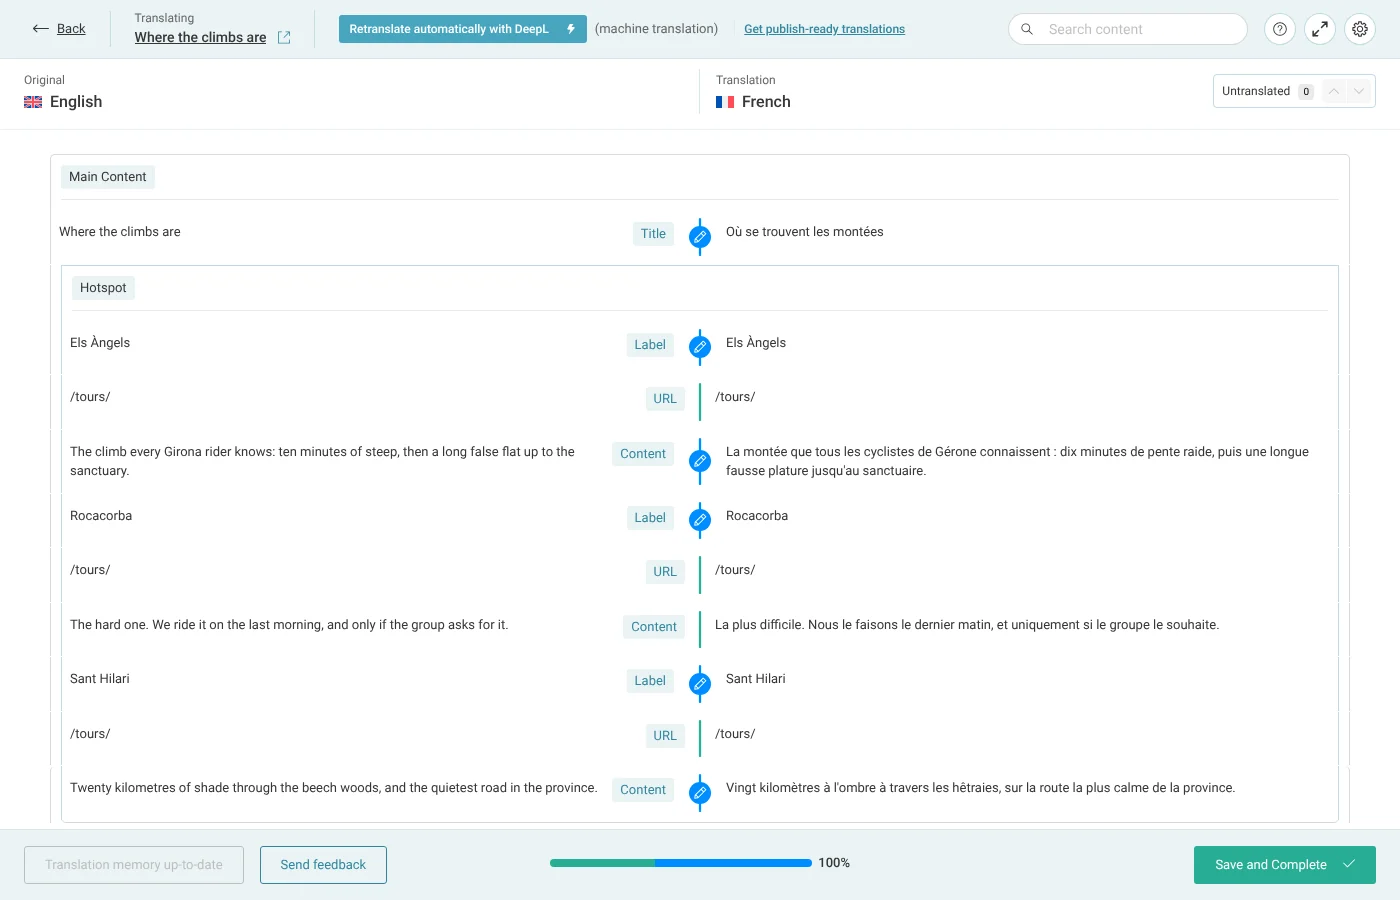Screen dimensions: 1400x900
Task: Click translated URL under Els Àngels
Action: [735, 397]
